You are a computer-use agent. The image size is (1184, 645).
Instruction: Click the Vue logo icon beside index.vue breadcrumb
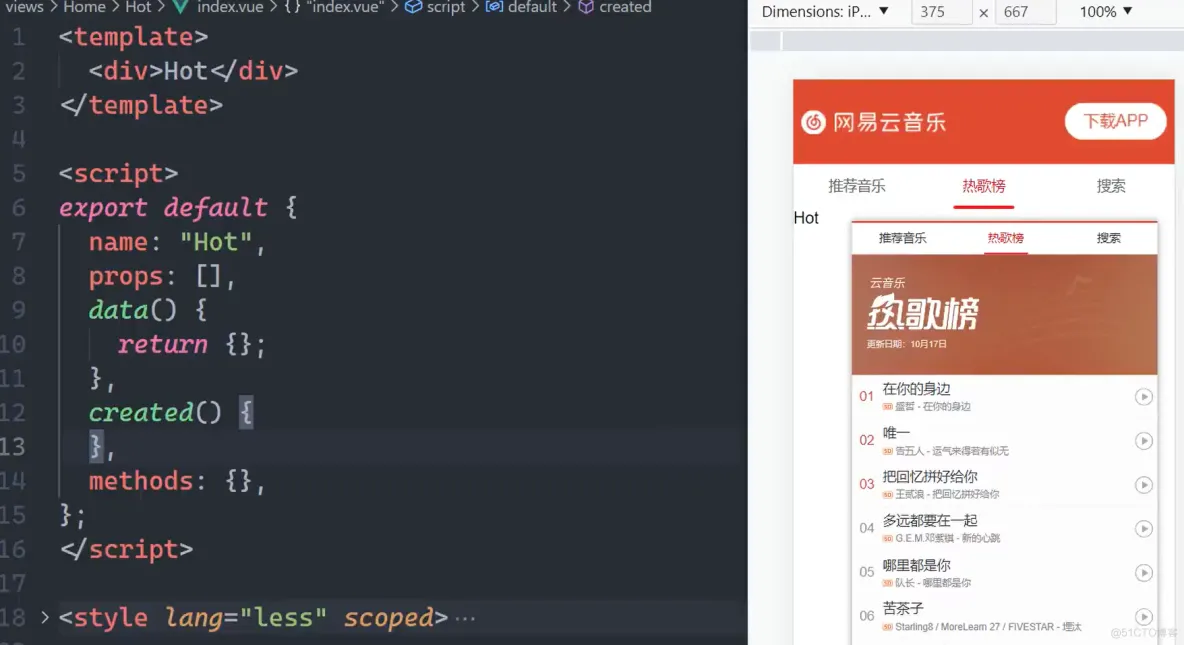click(179, 8)
